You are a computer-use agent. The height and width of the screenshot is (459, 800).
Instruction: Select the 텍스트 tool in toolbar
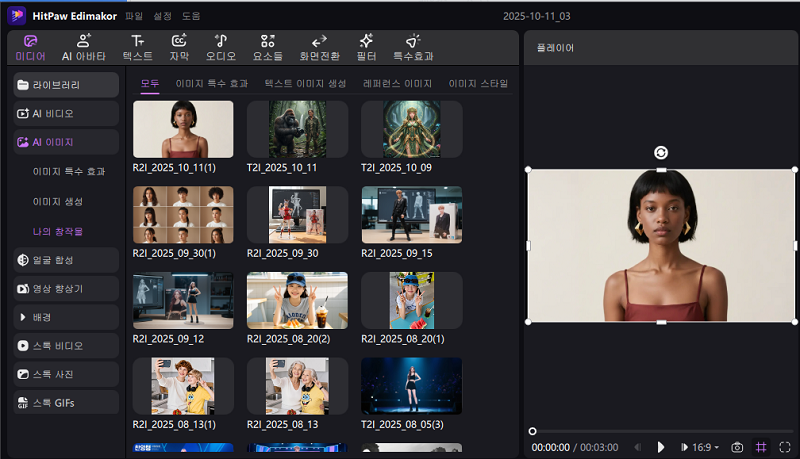[137, 47]
